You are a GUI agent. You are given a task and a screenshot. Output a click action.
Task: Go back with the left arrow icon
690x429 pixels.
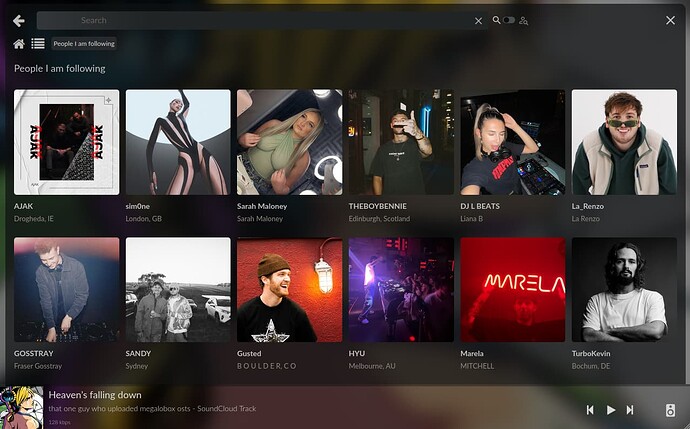click(18, 21)
